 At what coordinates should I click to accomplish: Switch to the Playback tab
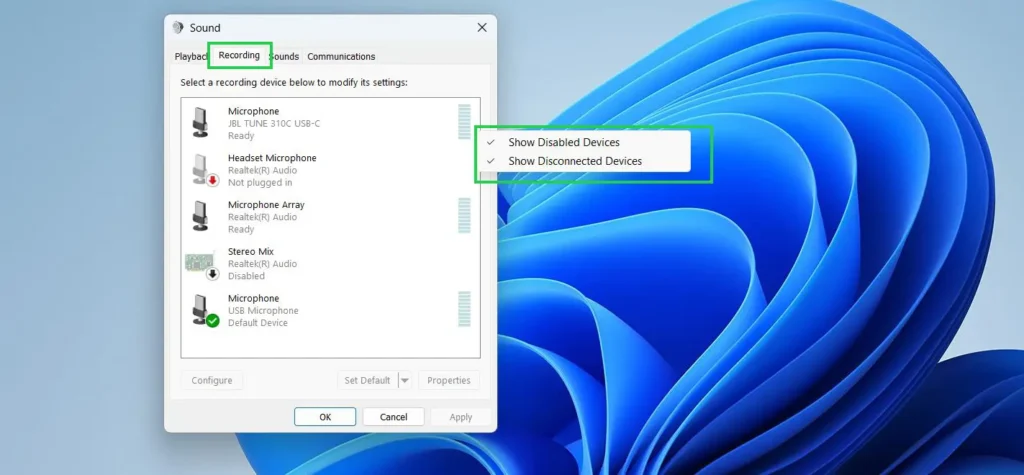tap(191, 57)
